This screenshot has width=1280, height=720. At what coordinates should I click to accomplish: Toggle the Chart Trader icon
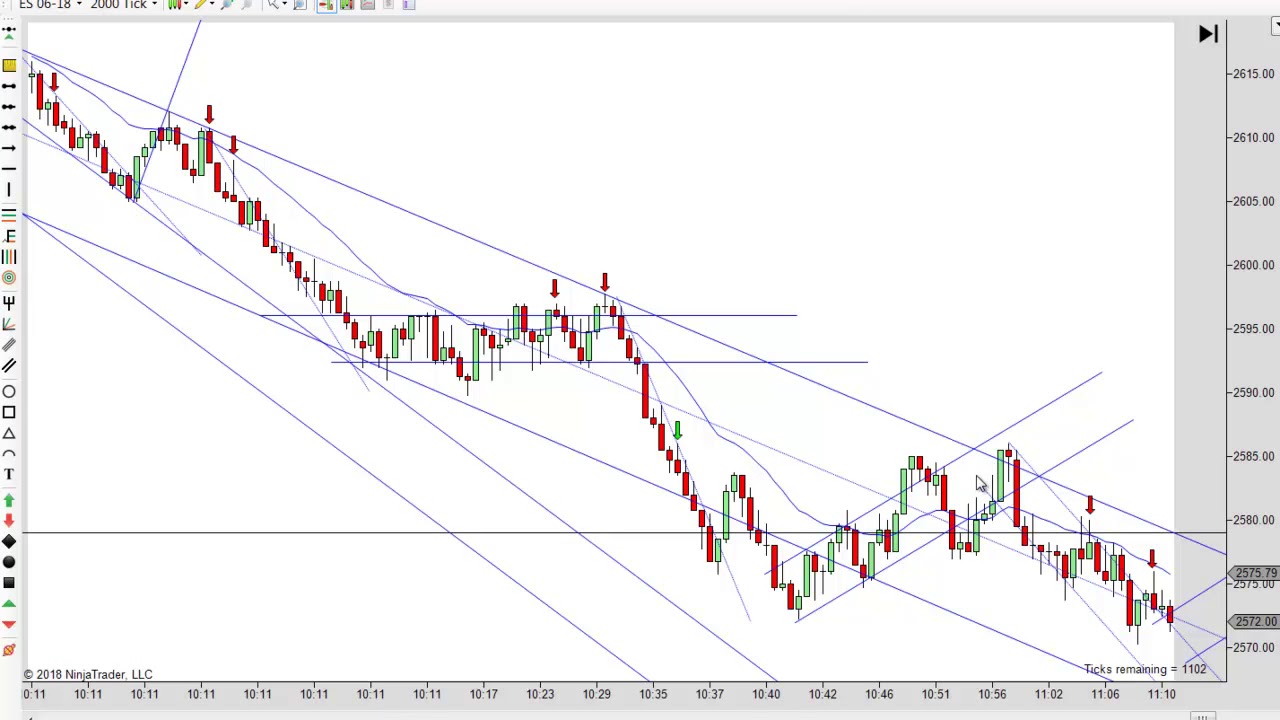click(325, 4)
